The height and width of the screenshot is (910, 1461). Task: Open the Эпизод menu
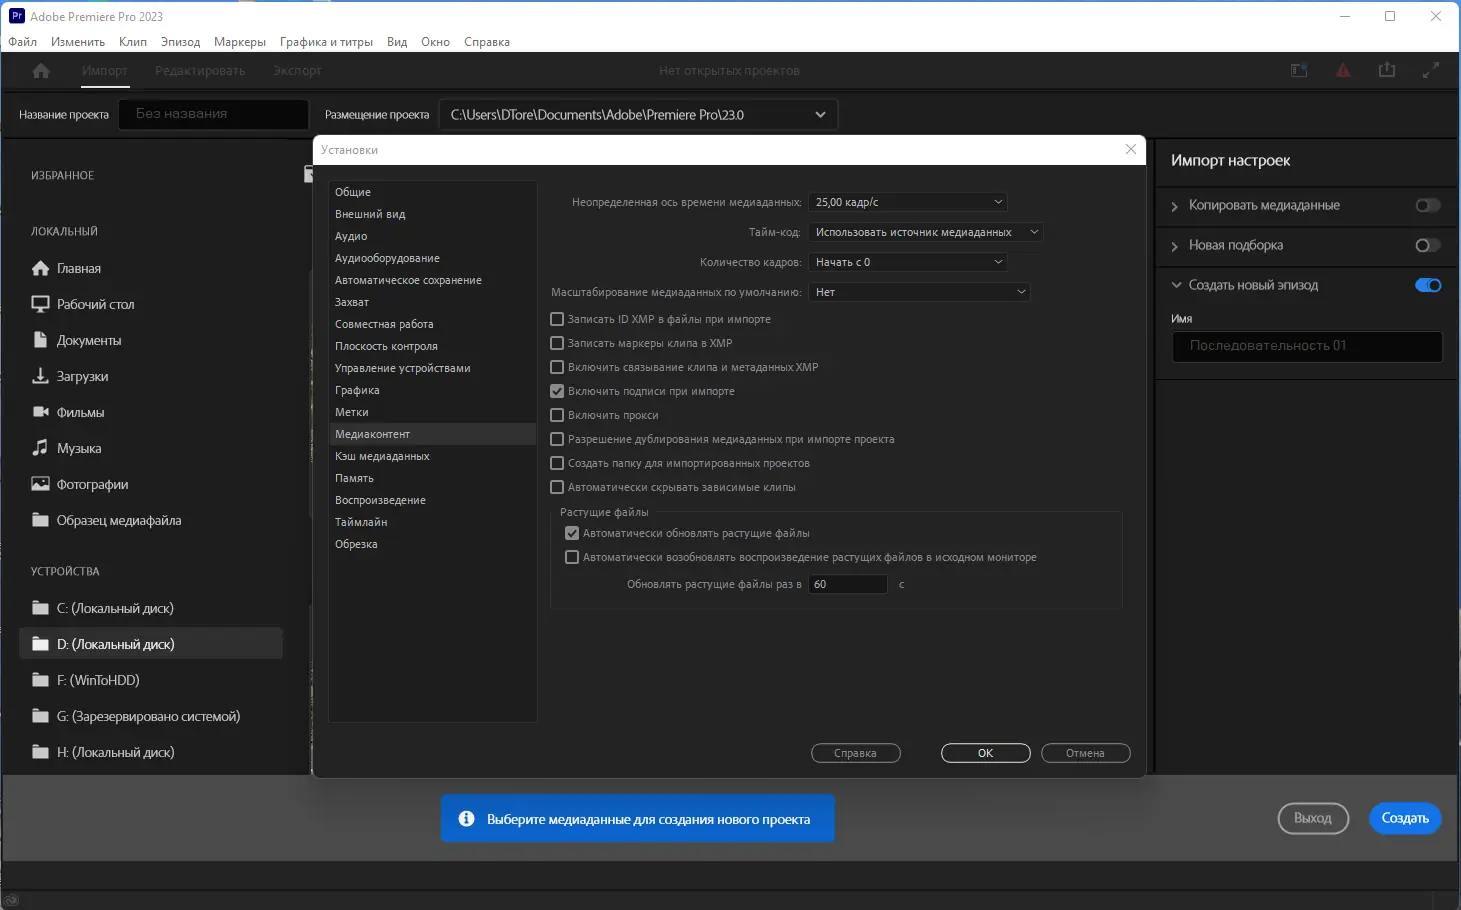(180, 42)
